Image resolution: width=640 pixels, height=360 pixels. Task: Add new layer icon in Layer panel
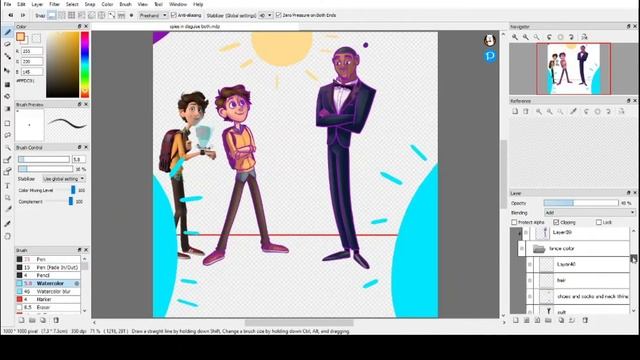pos(516,320)
